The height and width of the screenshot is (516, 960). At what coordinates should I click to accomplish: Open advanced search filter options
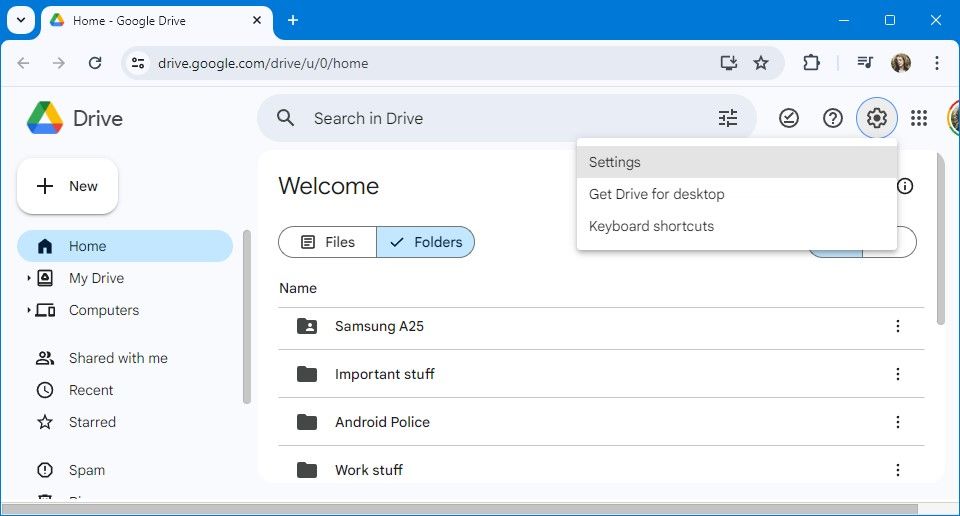pos(727,118)
